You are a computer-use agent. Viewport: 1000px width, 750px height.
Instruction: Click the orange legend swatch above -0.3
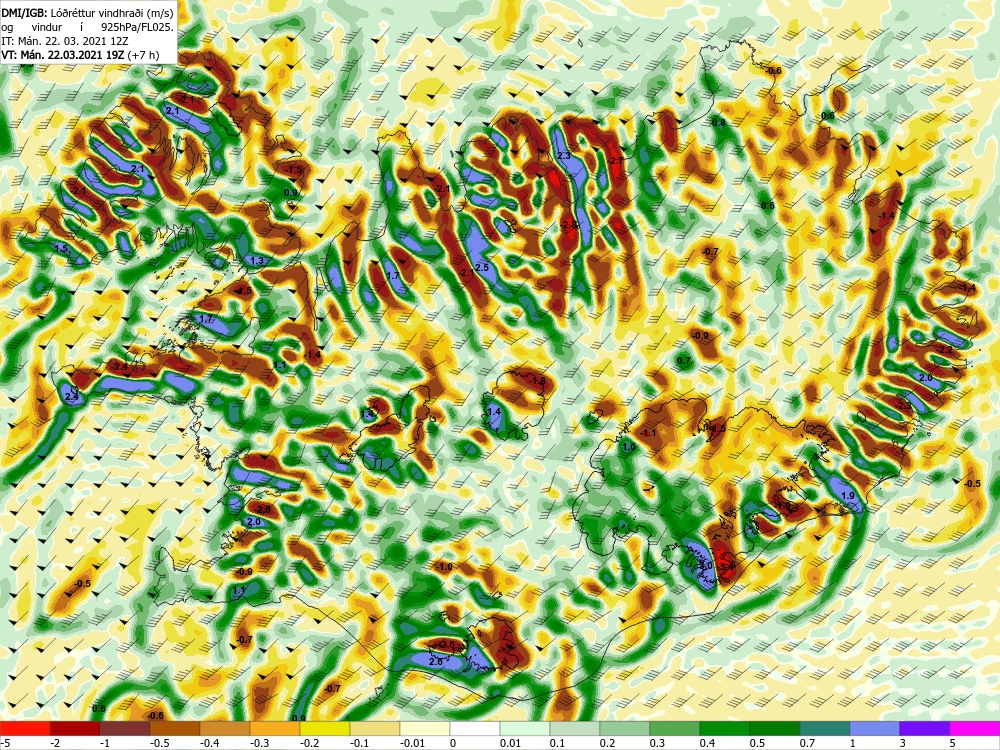click(275, 728)
